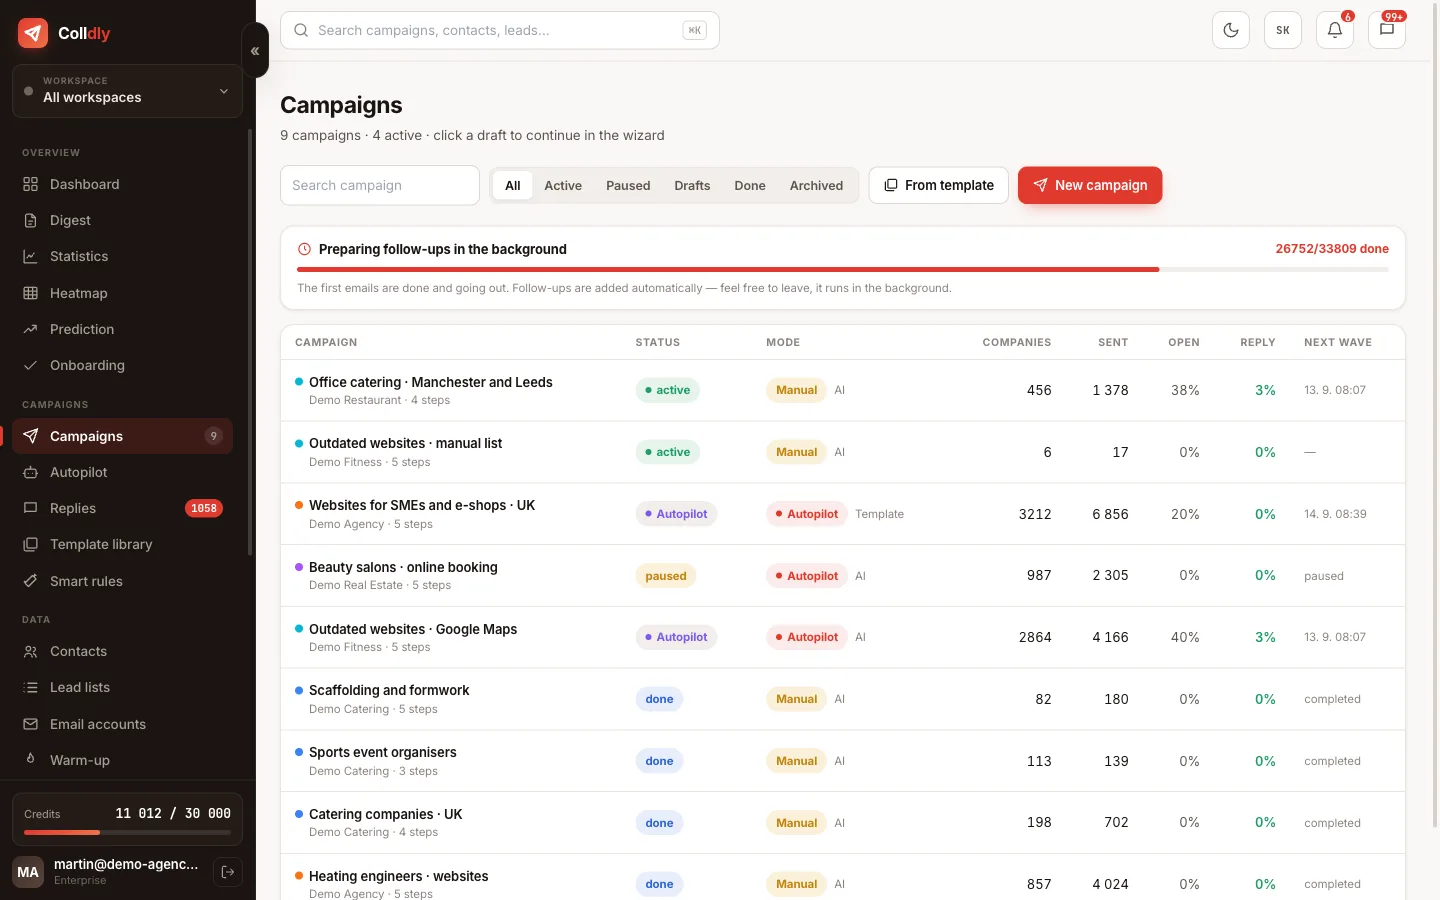This screenshot has height=900, width=1440.
Task: Go to Statistics in the sidebar
Action: pos(122,256)
